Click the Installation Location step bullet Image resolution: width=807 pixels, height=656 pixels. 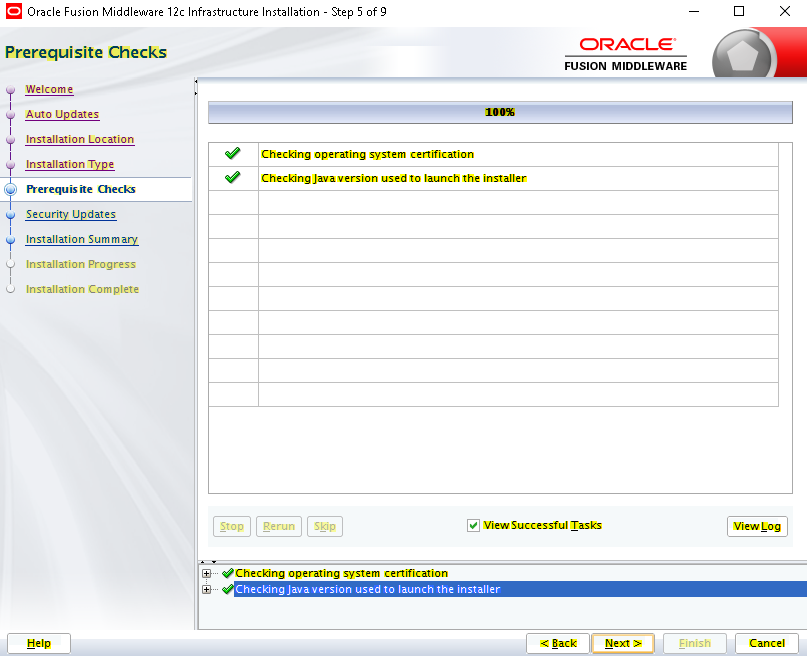pyautogui.click(x=10, y=139)
